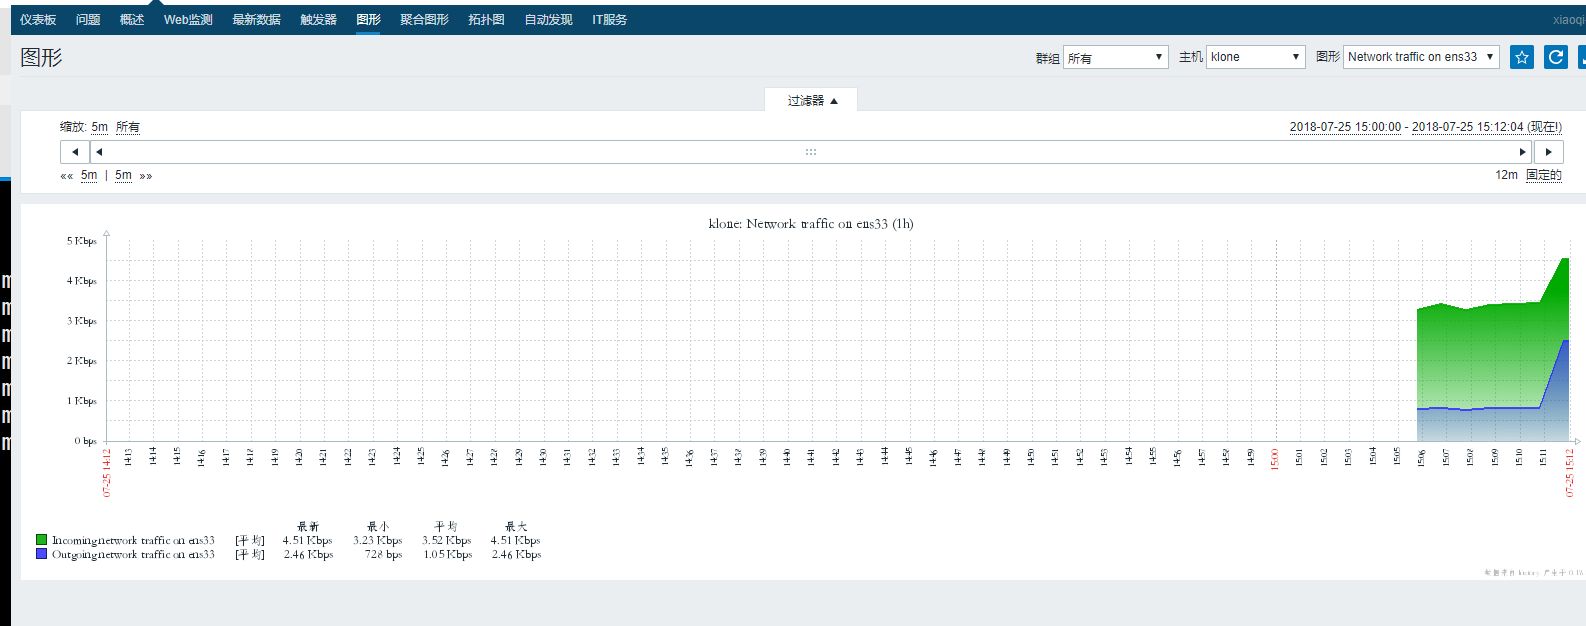The image size is (1586, 626).
Task: Move back 5m using left 5m link
Action: 89,175
